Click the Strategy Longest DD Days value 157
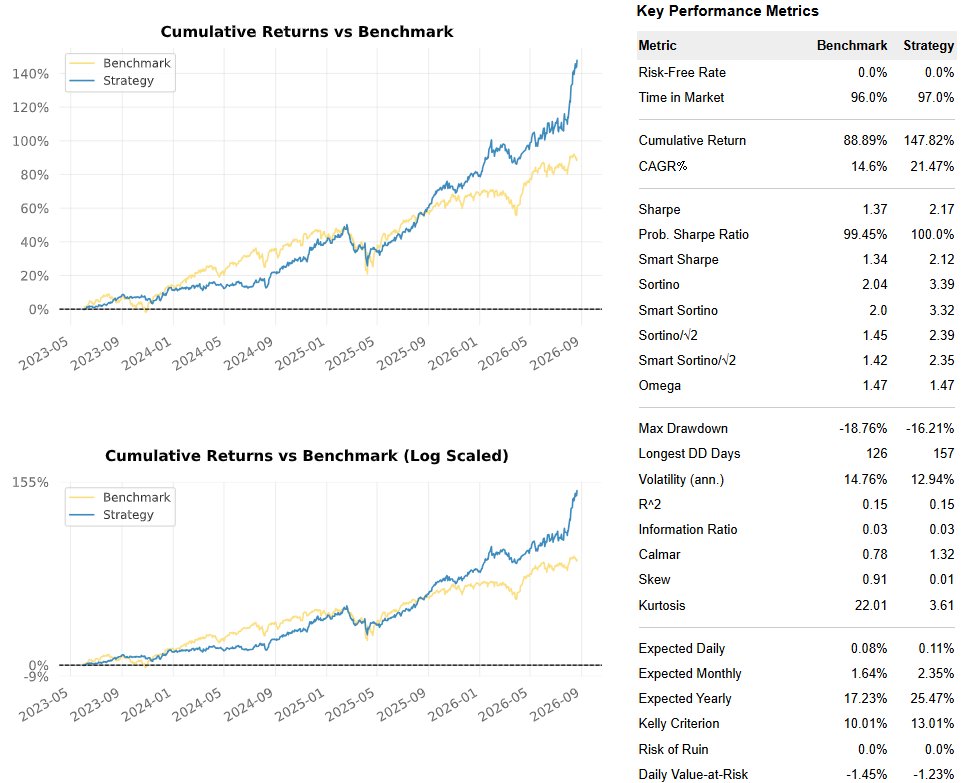The height and width of the screenshot is (783, 967). (x=943, y=454)
